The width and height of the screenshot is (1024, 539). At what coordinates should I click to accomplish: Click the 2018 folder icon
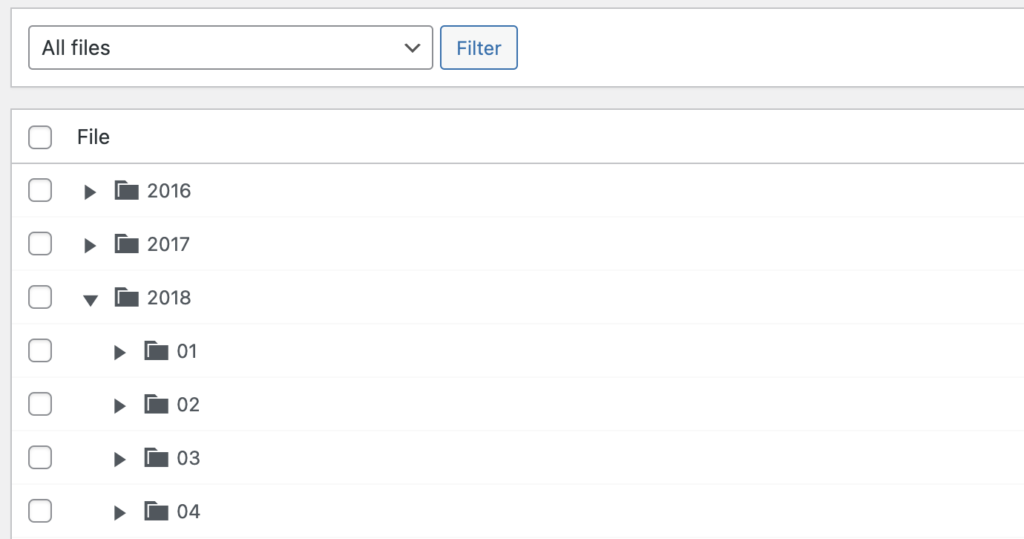pos(126,297)
